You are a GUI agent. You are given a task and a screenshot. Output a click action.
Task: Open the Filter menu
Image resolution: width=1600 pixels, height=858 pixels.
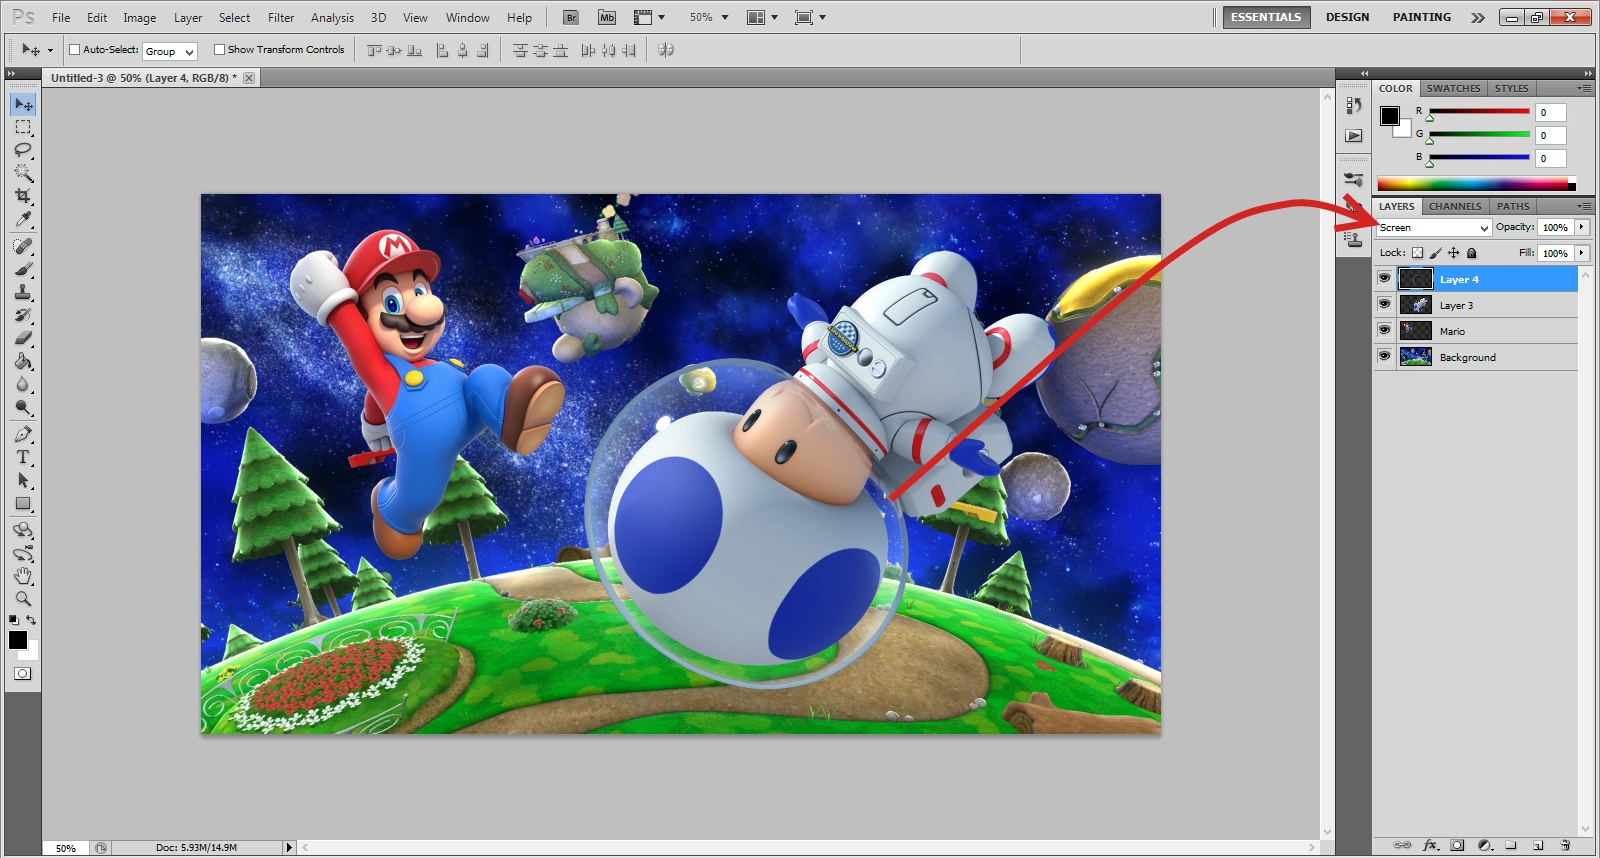click(x=281, y=18)
